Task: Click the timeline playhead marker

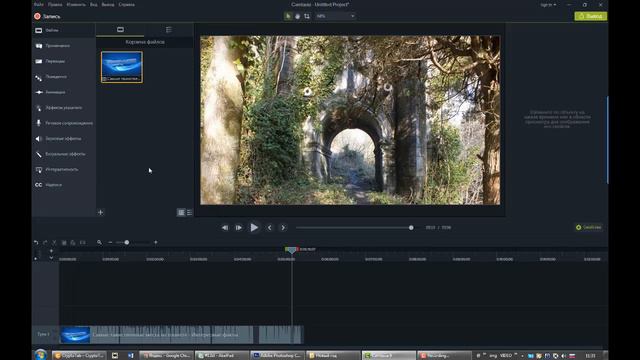Action: (x=291, y=250)
